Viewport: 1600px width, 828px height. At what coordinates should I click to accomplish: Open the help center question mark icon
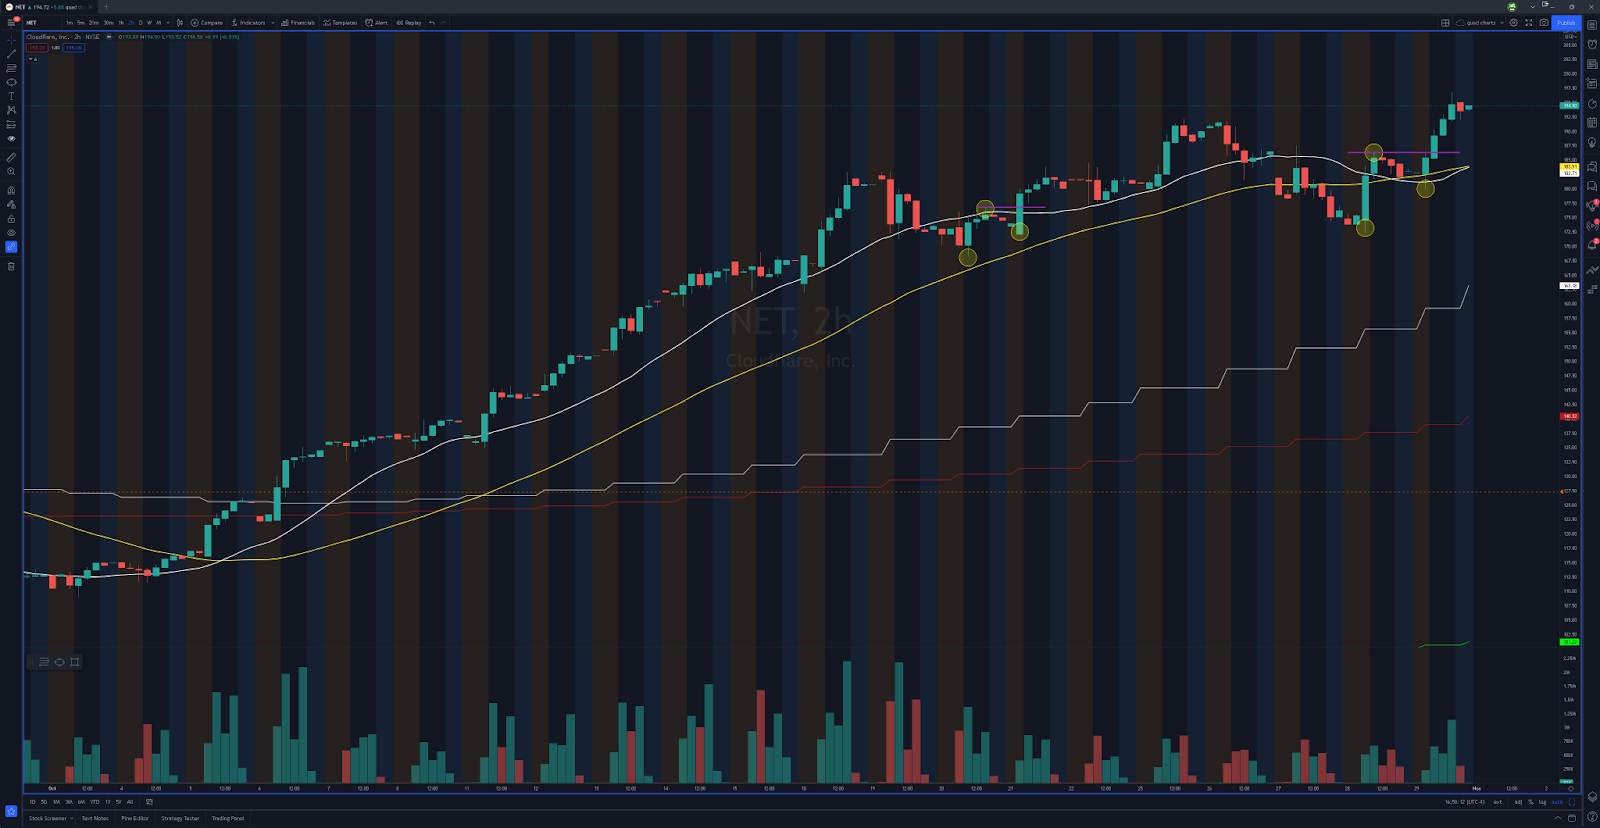click(x=1592, y=816)
